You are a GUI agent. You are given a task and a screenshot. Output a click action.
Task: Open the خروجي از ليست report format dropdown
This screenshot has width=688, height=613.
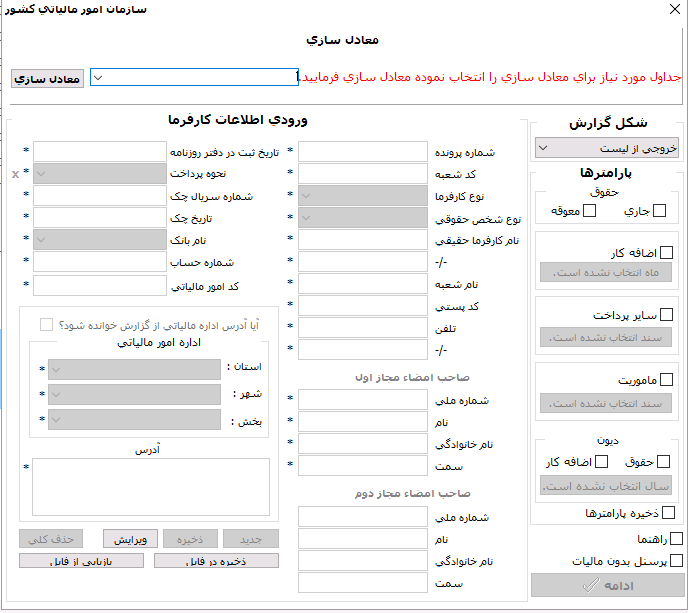point(607,148)
